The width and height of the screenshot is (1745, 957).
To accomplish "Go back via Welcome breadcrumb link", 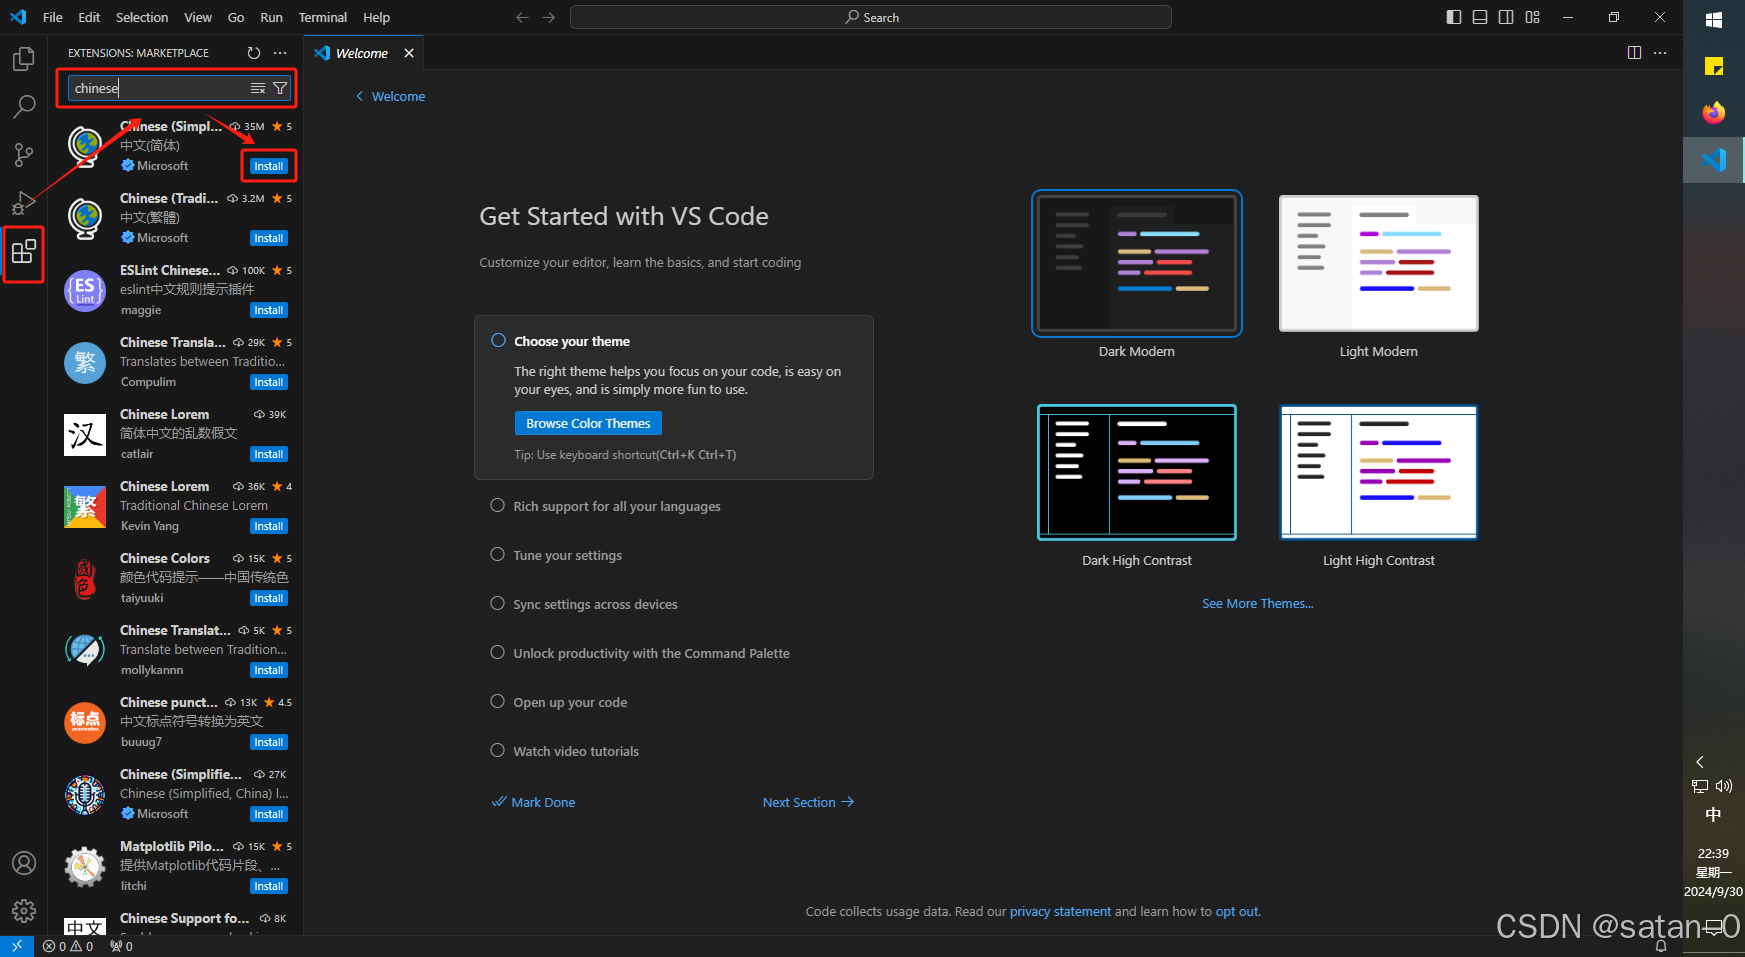I will tap(390, 96).
